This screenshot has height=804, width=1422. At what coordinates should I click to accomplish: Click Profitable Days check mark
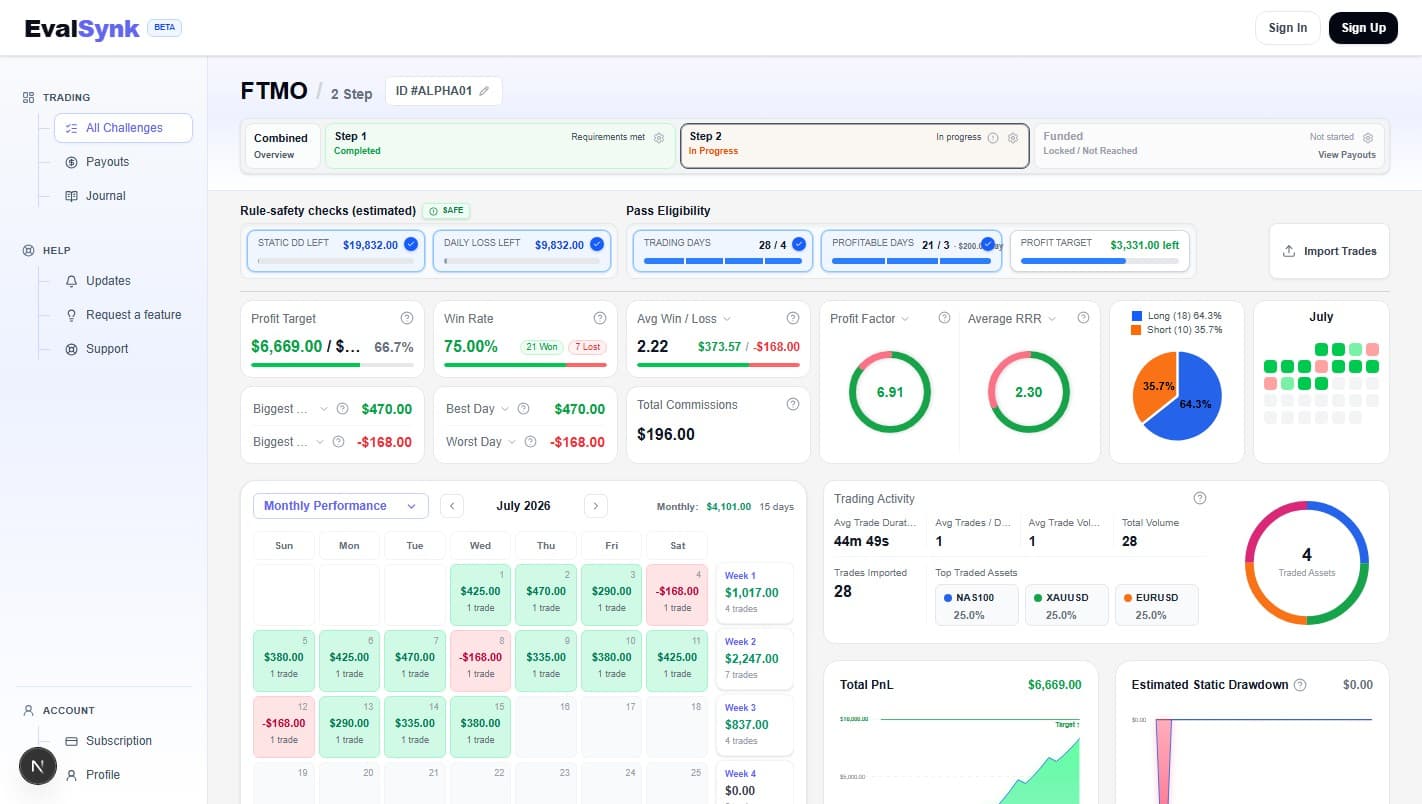tap(988, 243)
